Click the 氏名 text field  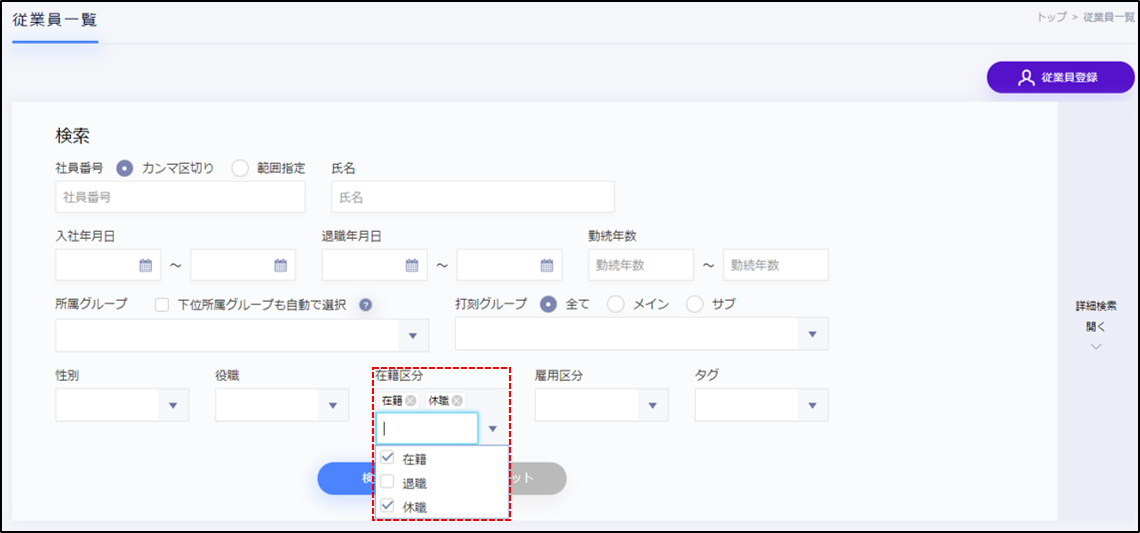[x=472, y=197]
